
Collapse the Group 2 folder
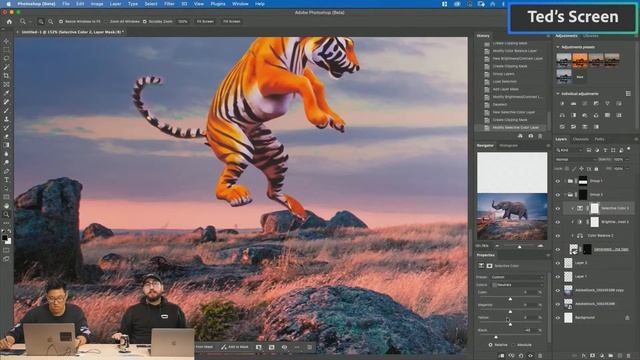pyautogui.click(x=565, y=195)
